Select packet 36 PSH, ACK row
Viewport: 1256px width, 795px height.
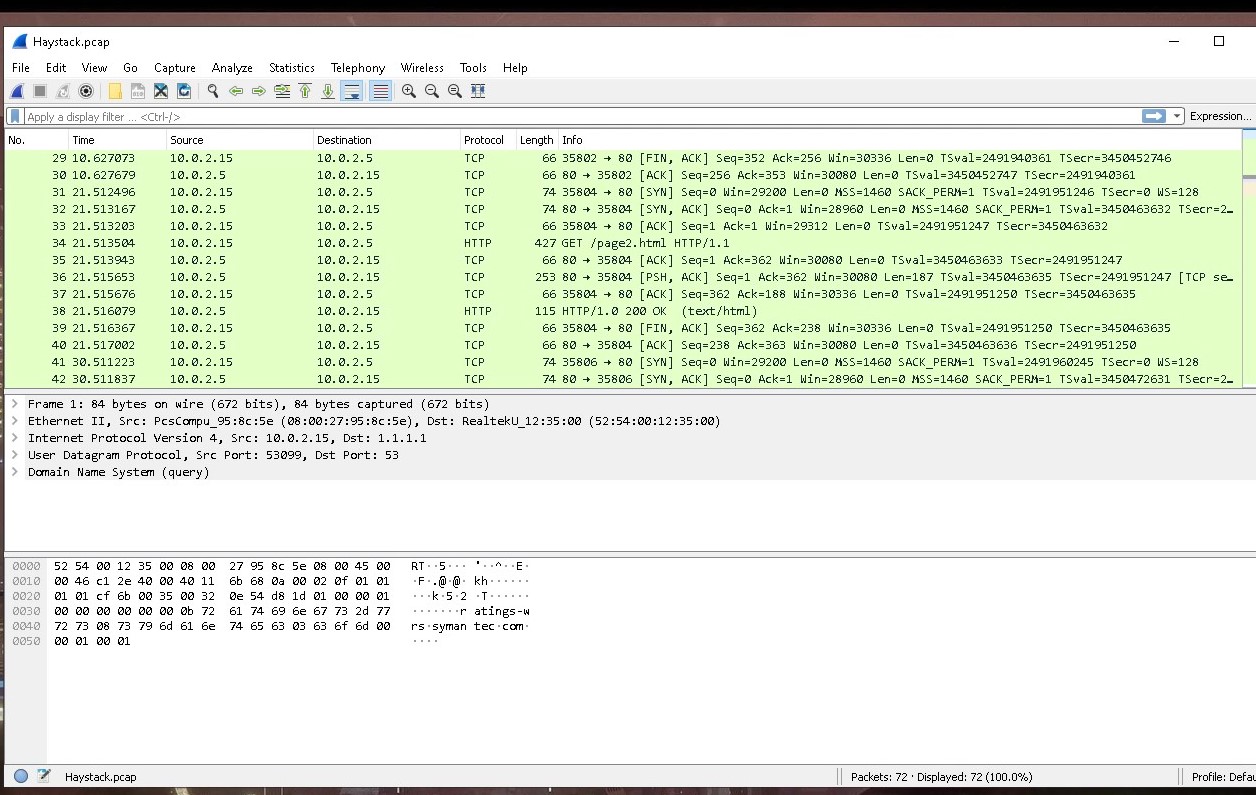(x=623, y=277)
